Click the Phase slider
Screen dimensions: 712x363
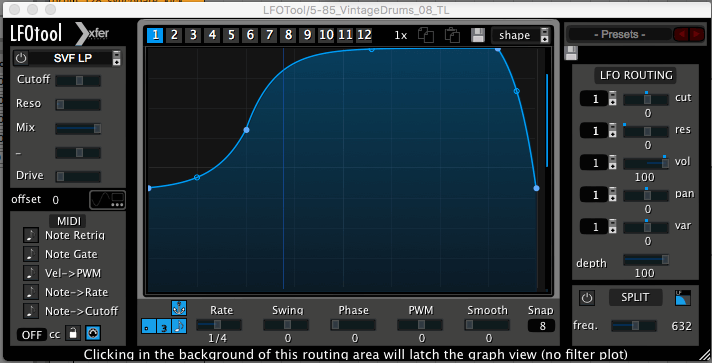click(353, 325)
